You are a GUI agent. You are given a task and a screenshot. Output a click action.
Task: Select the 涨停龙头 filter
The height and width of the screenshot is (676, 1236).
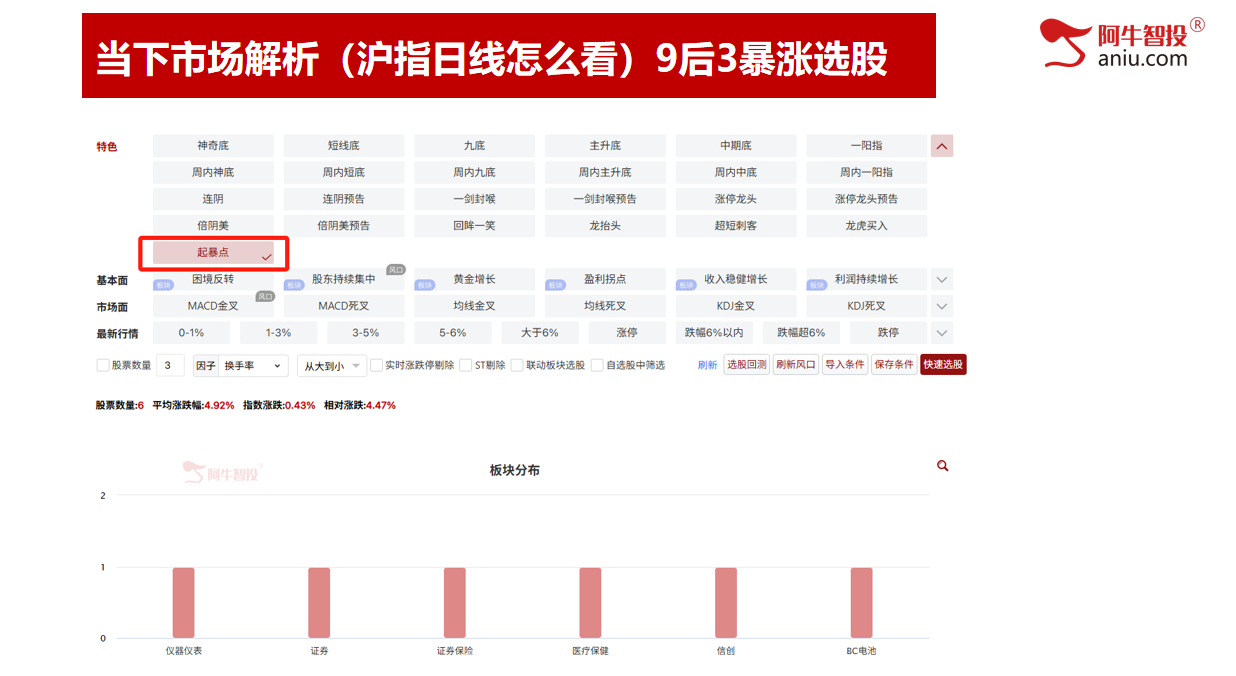(x=736, y=199)
